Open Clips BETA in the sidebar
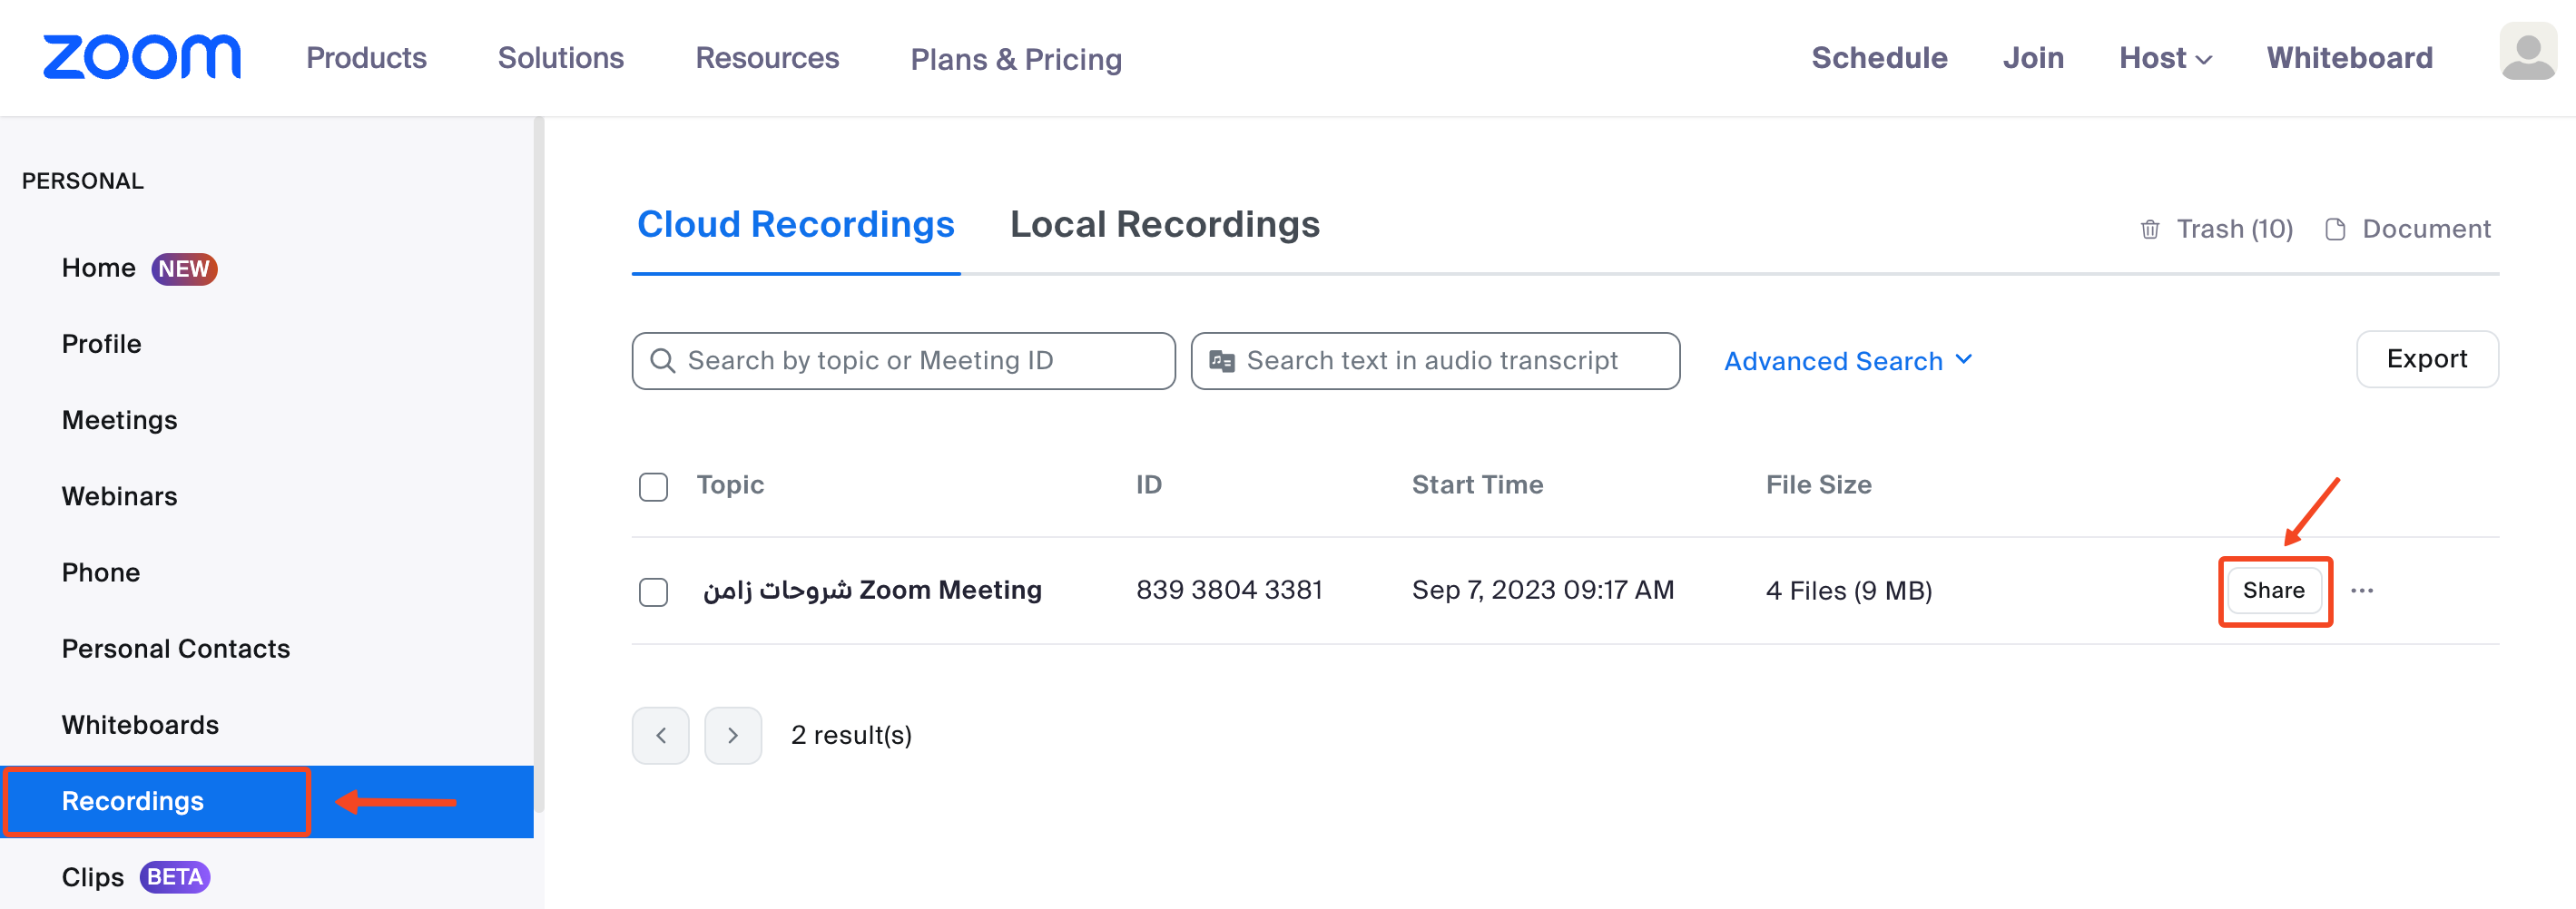The image size is (2576, 909). pyautogui.click(x=135, y=877)
